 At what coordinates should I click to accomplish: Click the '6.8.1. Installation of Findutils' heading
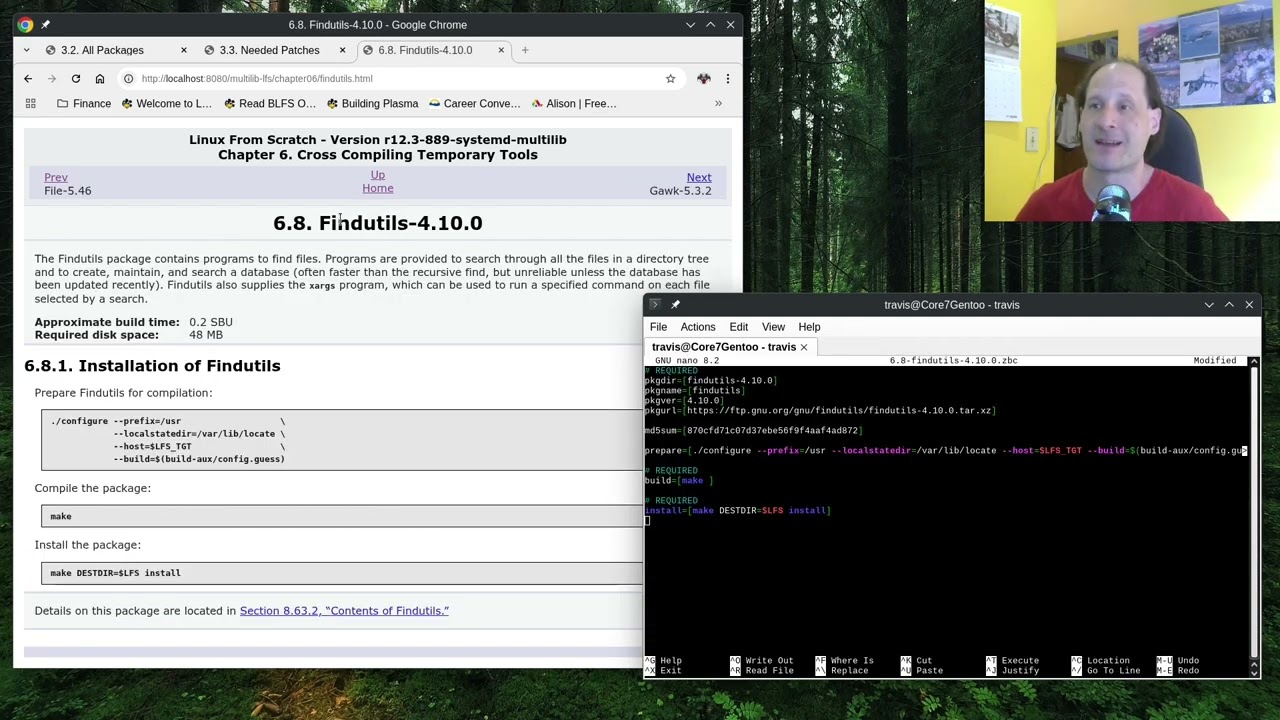point(152,365)
